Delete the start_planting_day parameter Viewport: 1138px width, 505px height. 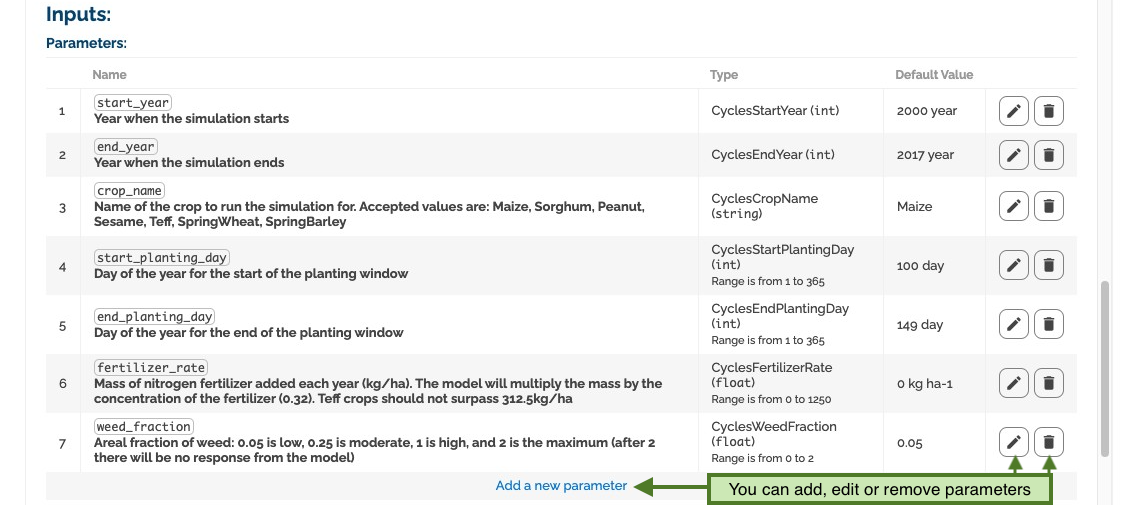(x=1049, y=266)
